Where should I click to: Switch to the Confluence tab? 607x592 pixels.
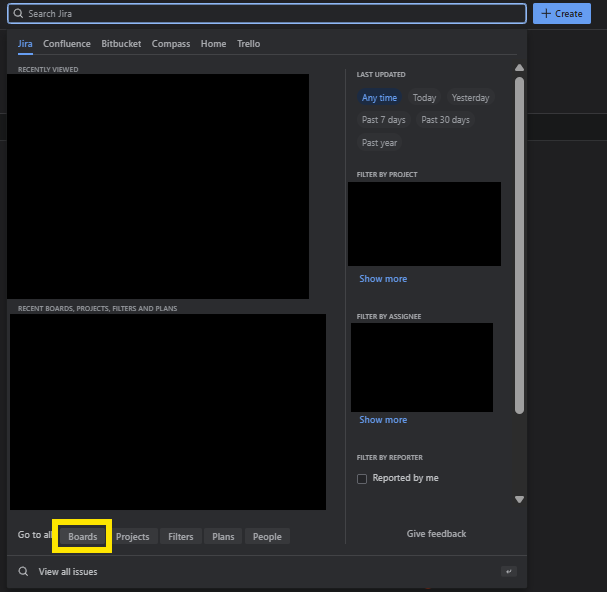pos(67,44)
